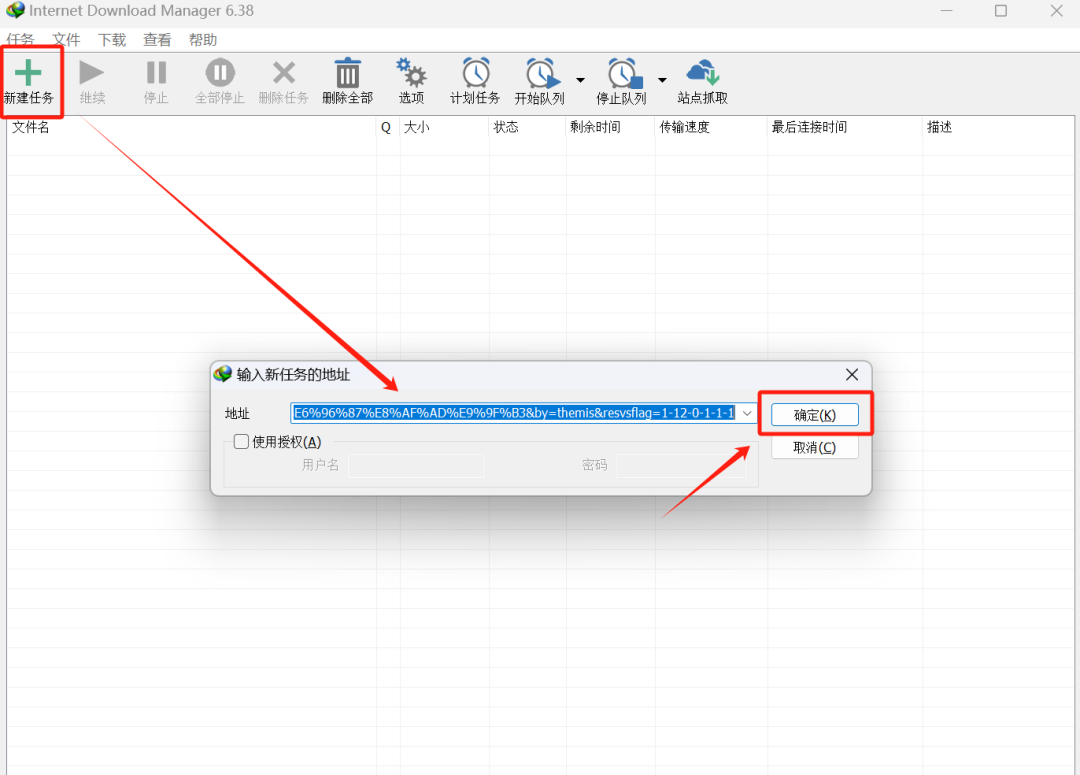Open the 地址 URL history dropdown
This screenshot has width=1080, height=775.
747,413
